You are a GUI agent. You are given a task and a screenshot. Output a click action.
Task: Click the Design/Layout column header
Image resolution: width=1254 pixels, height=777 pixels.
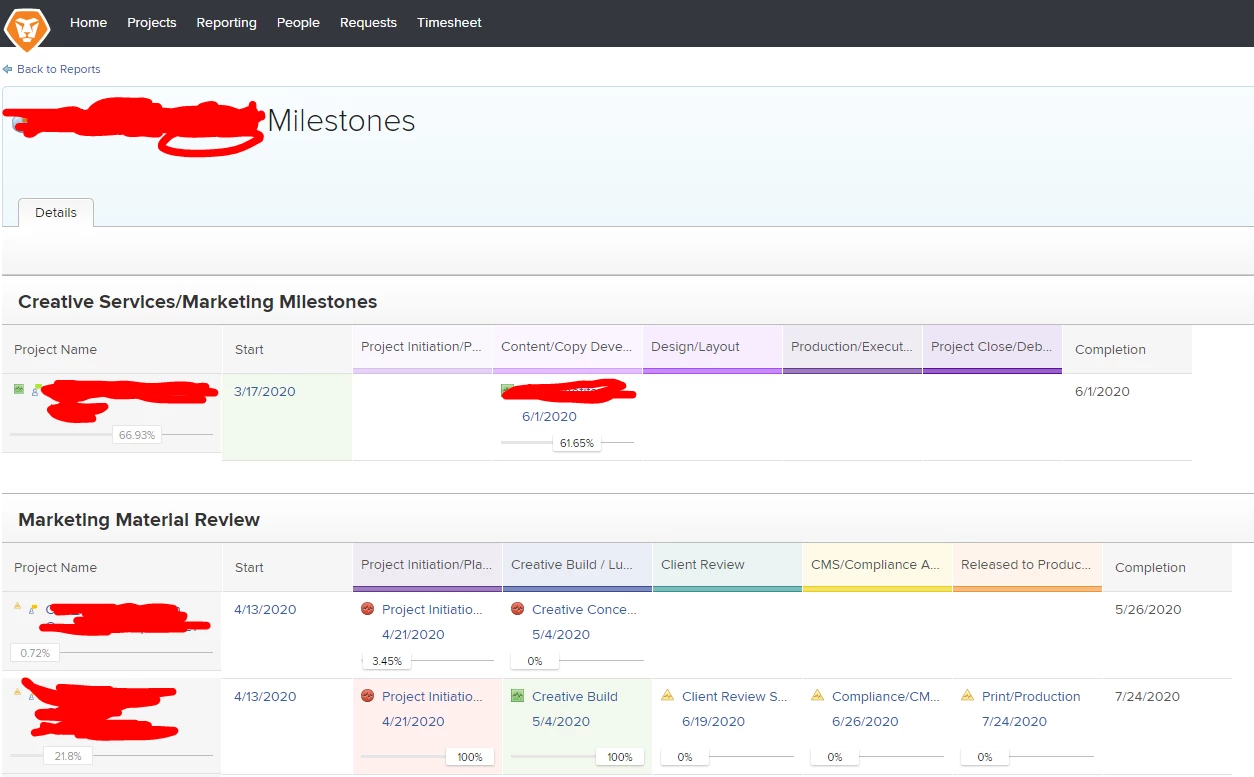coord(712,349)
